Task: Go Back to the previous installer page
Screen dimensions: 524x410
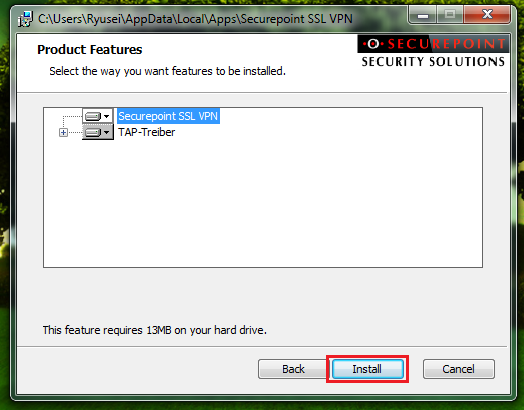Action: tap(293, 369)
